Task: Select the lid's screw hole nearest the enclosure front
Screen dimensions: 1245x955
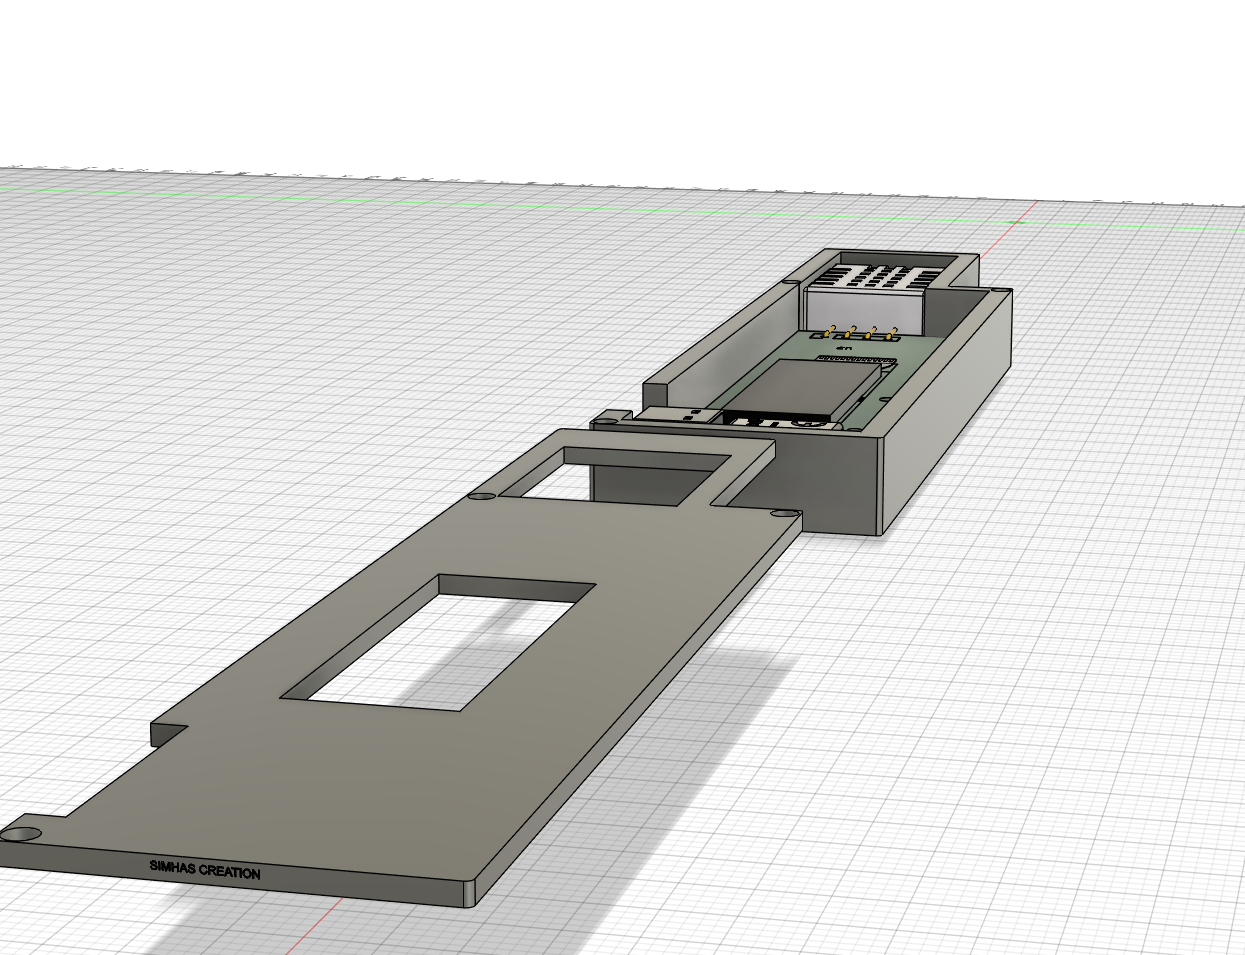Action: click(781, 514)
